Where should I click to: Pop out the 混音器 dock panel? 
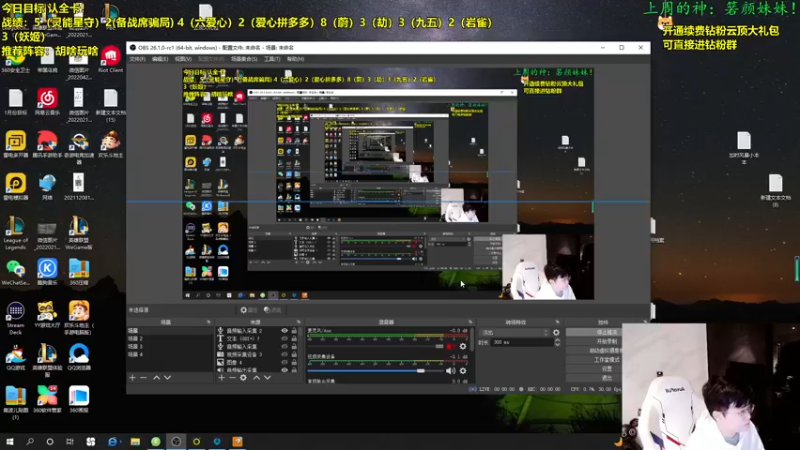pos(470,322)
